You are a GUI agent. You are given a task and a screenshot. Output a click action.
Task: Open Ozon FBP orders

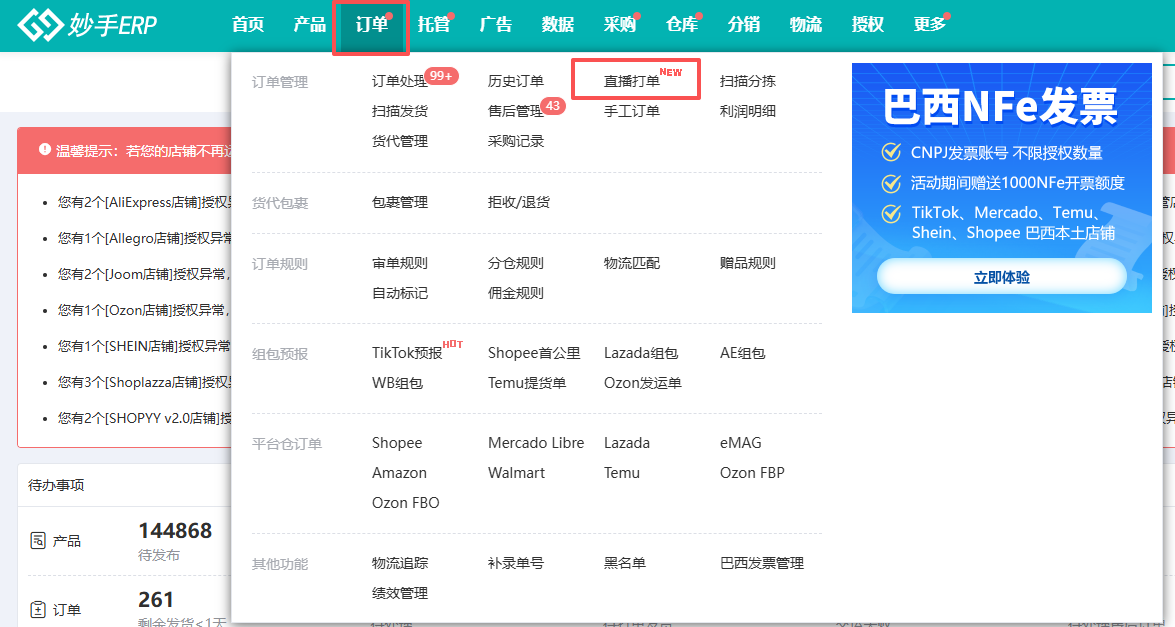pyautogui.click(x=752, y=473)
